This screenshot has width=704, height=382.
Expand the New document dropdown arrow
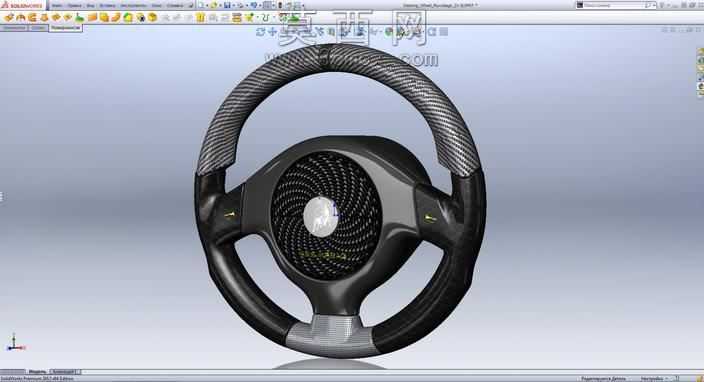click(x=207, y=5)
